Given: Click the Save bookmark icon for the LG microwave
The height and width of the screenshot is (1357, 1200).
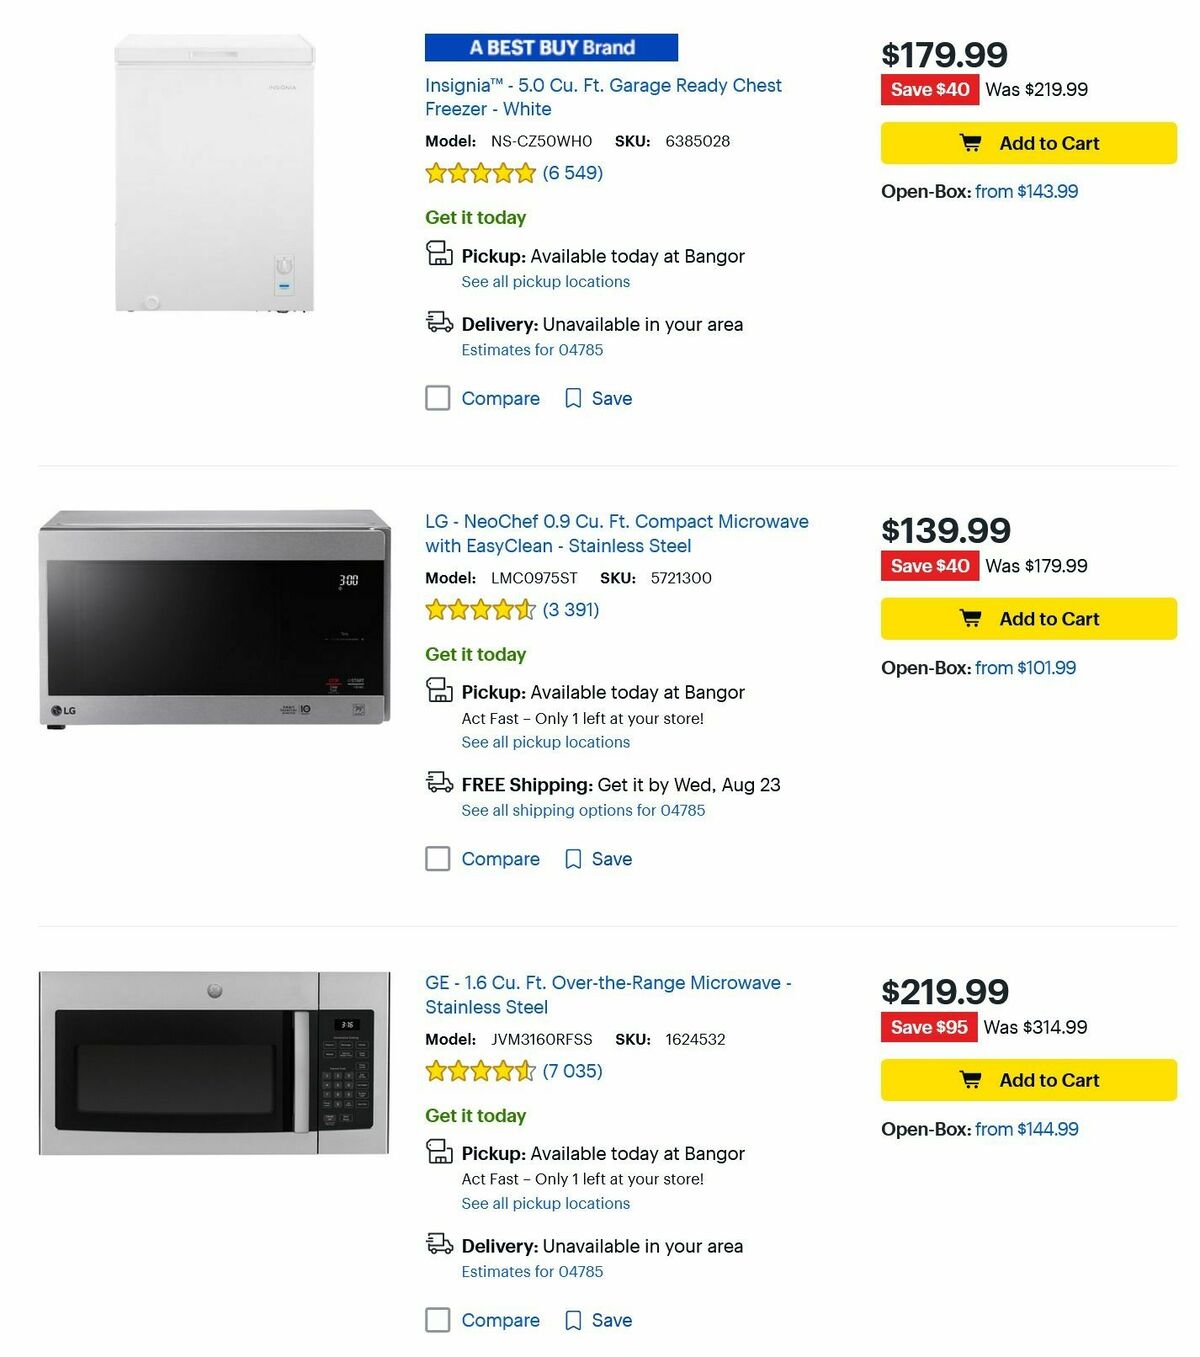Looking at the screenshot, I should coord(572,858).
